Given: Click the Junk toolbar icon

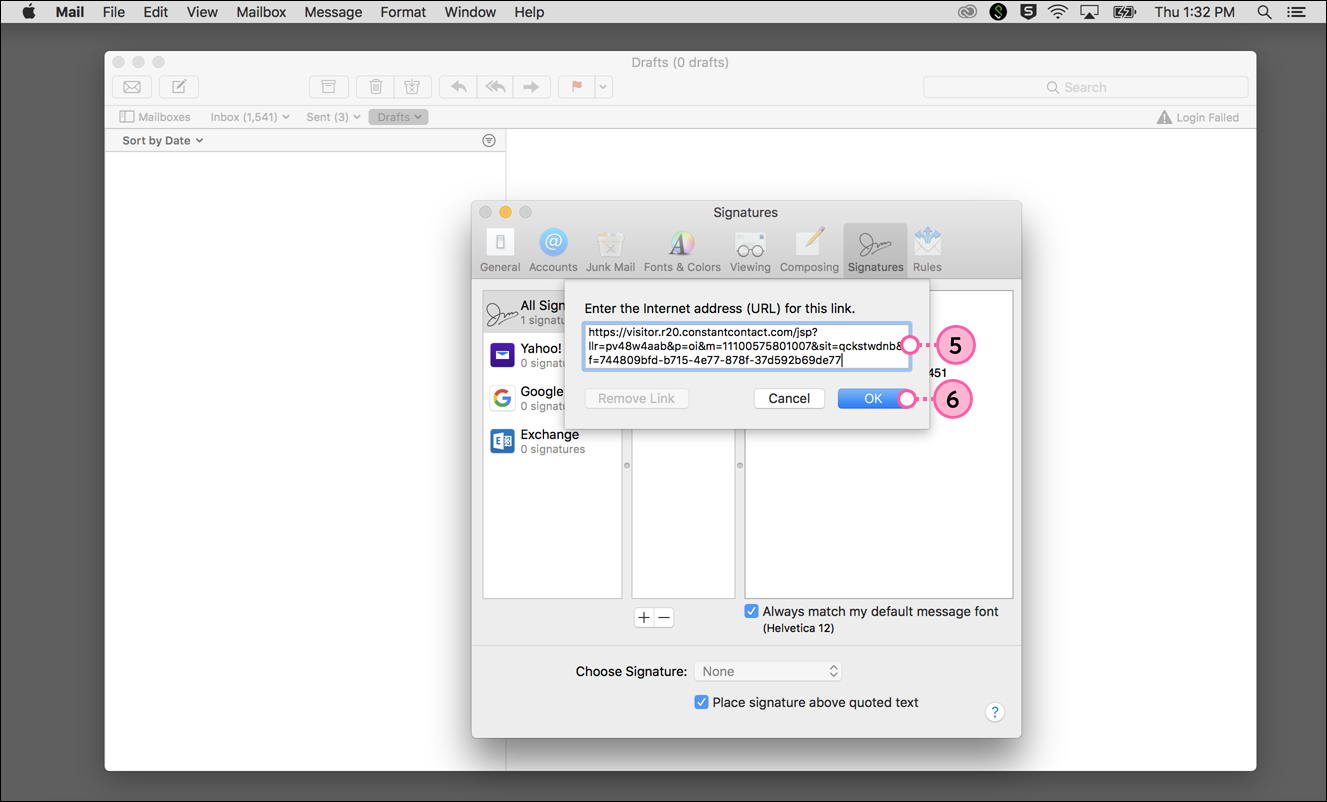Looking at the screenshot, I should click(x=413, y=87).
